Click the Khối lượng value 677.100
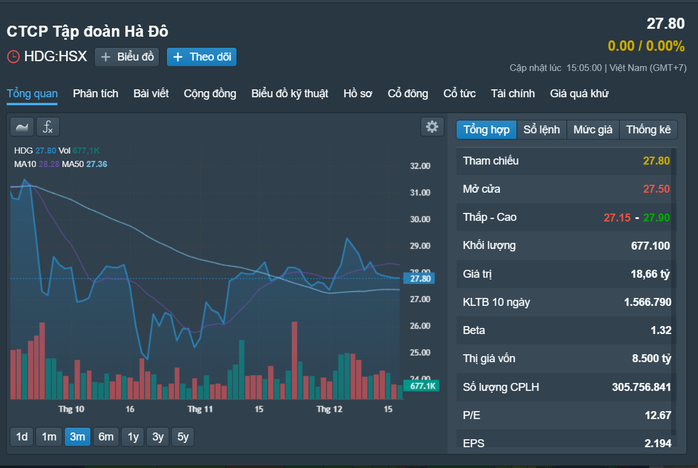This screenshot has width=698, height=468. coord(650,246)
